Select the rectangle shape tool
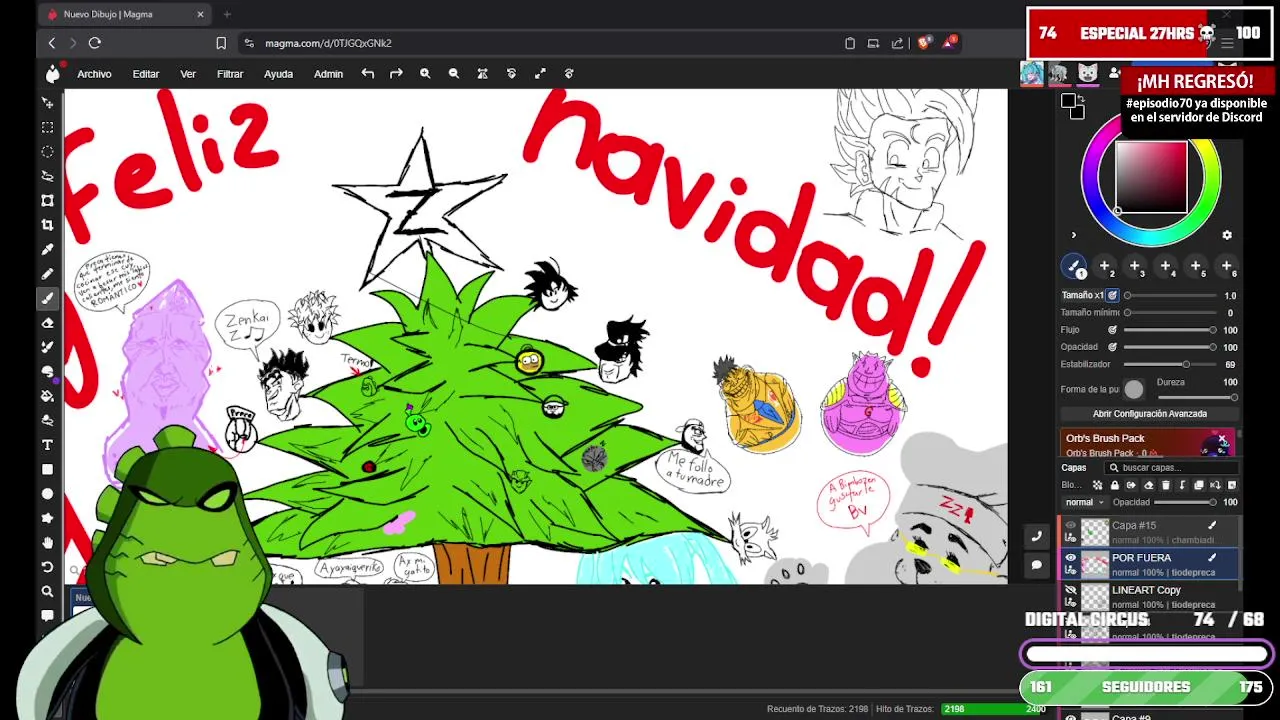The width and height of the screenshot is (1280, 720). [x=47, y=469]
